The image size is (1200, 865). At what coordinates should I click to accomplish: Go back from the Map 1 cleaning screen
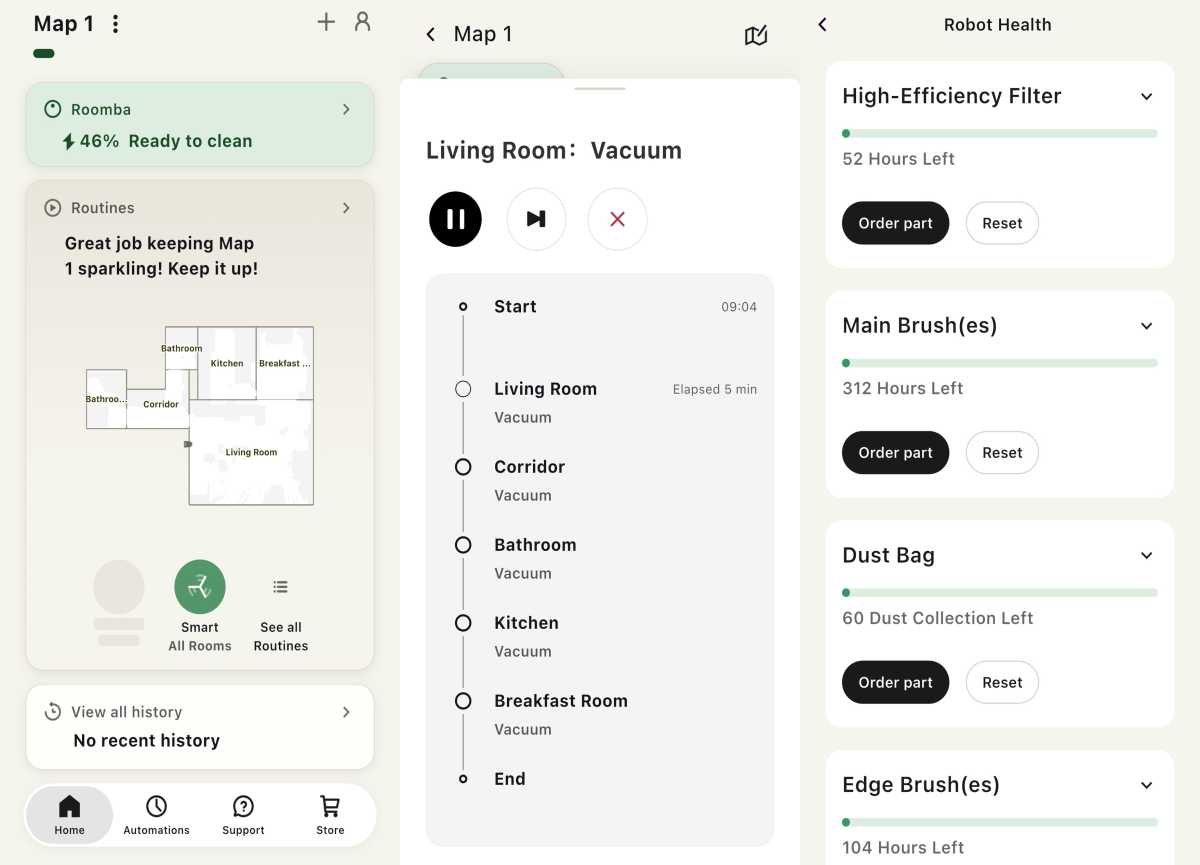click(x=431, y=35)
